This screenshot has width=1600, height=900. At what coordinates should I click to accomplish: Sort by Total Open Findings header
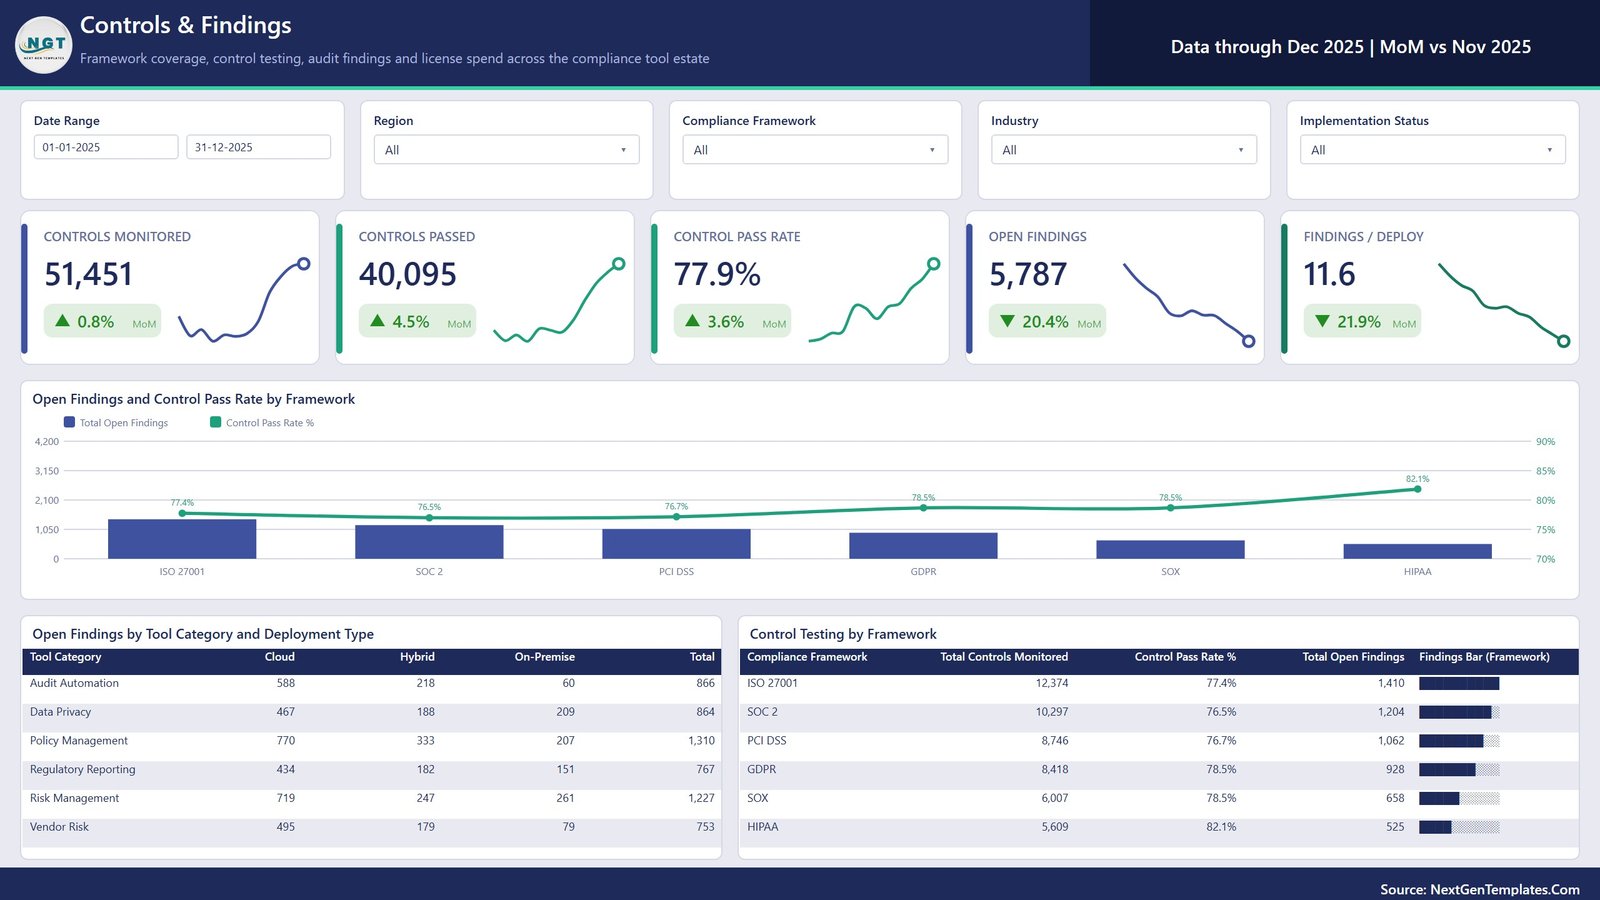coord(1353,657)
